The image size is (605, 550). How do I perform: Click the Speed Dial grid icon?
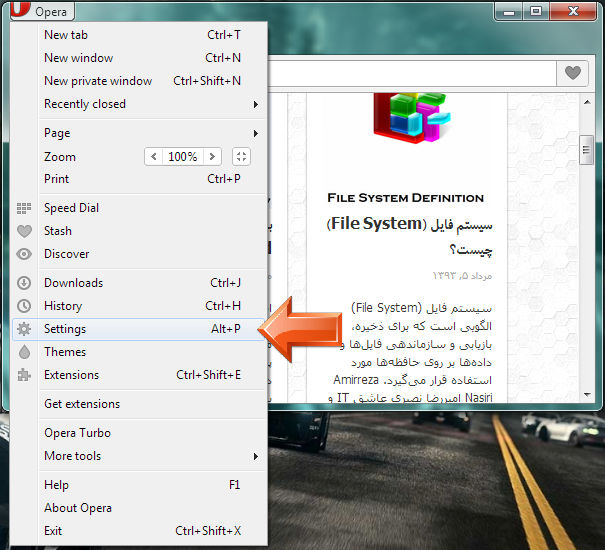click(24, 208)
